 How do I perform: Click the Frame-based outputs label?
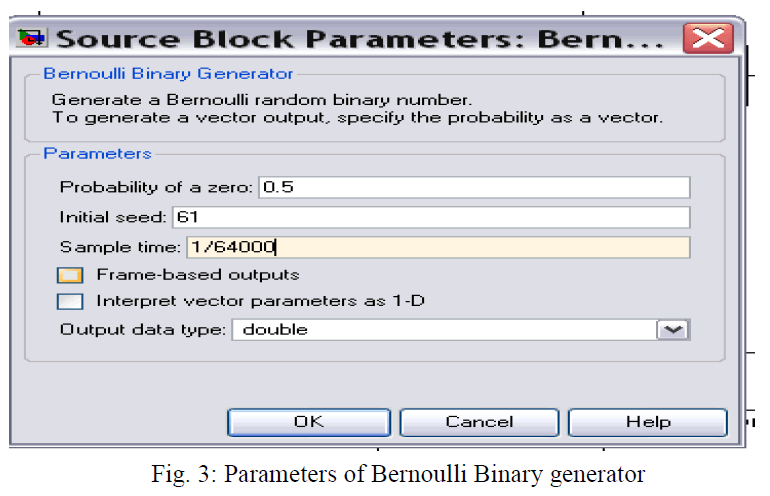[198, 275]
